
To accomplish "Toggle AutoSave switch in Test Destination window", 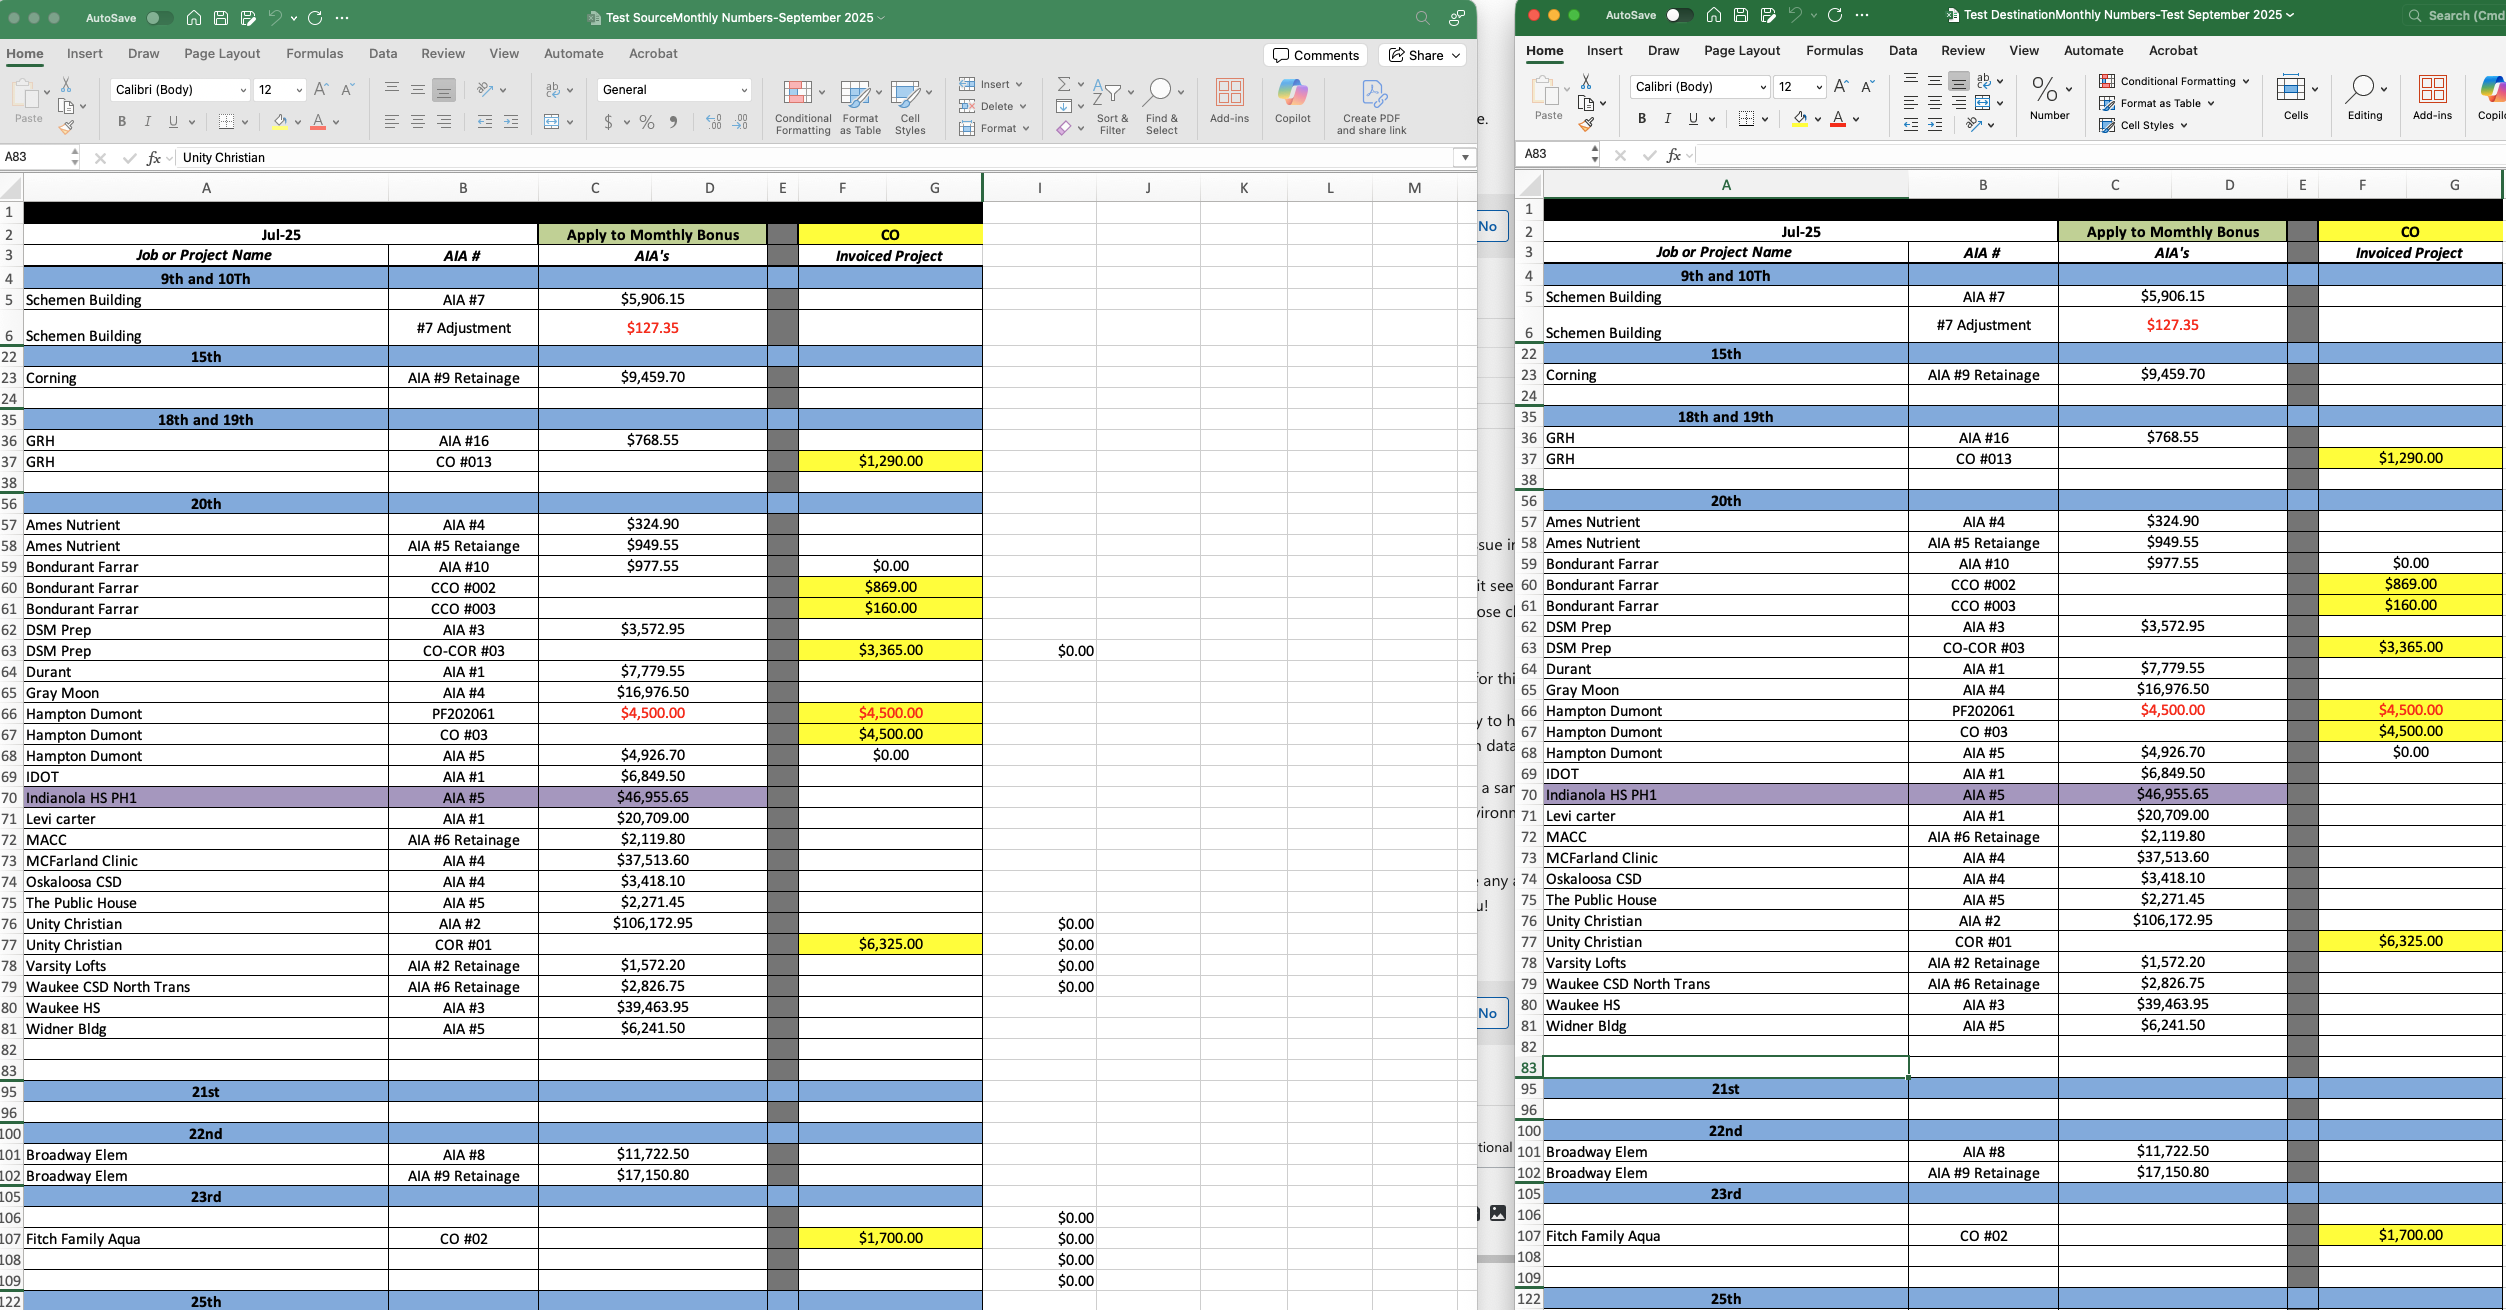I will (x=1678, y=15).
